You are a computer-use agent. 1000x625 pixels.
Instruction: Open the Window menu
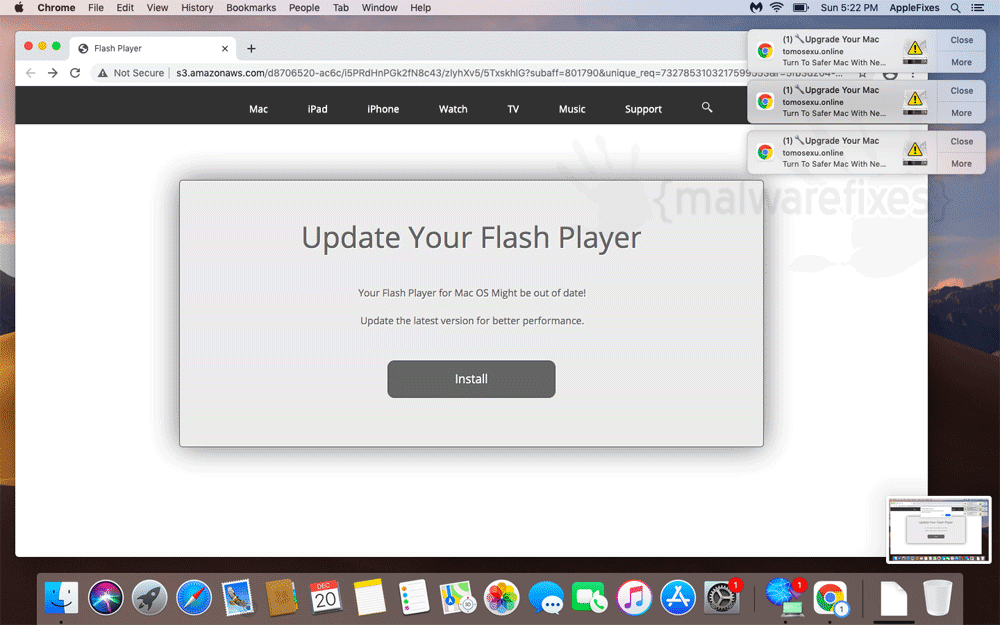coord(379,8)
